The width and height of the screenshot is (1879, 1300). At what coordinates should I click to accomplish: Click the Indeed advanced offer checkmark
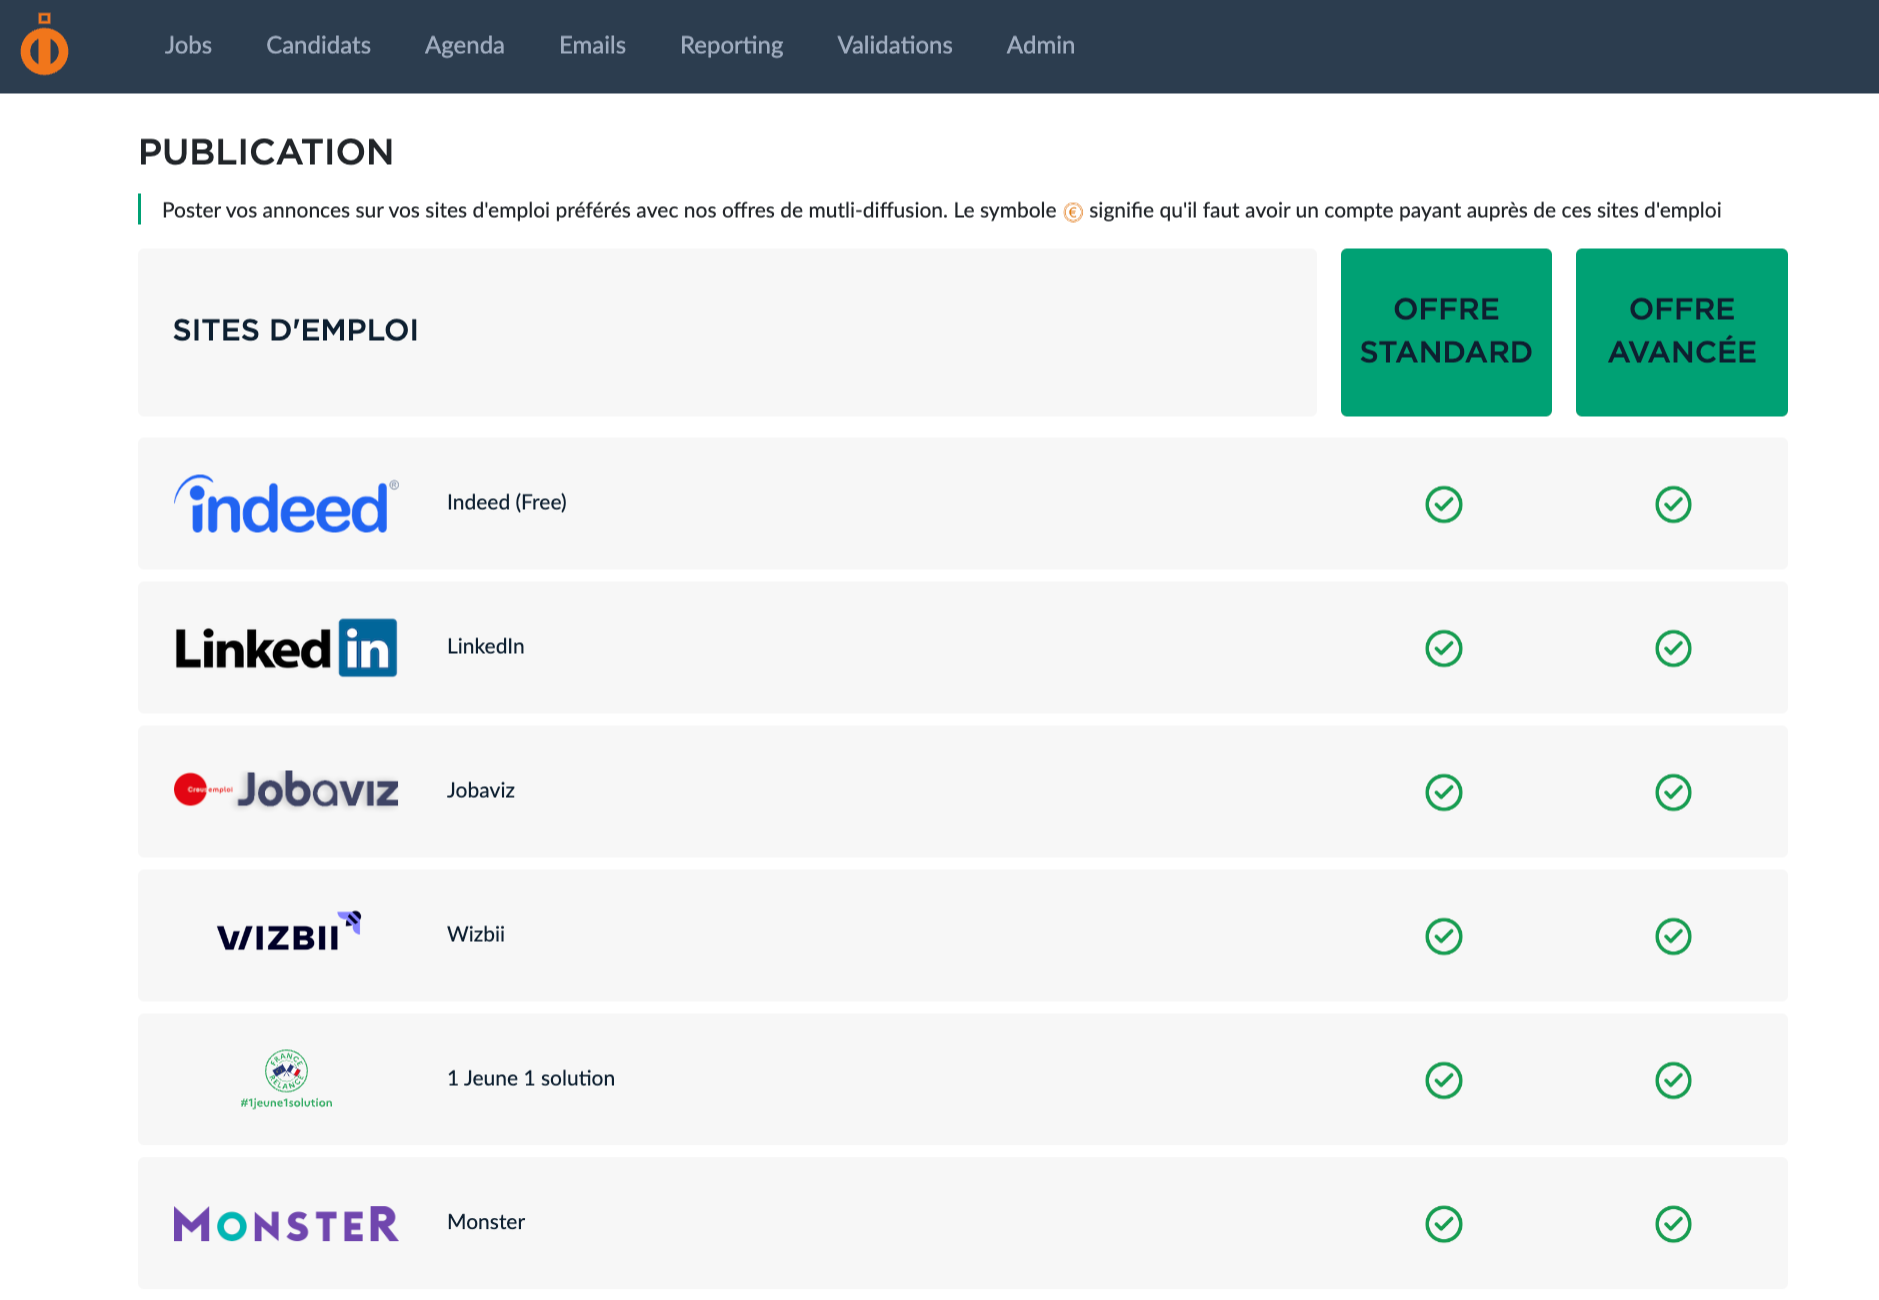1673,504
